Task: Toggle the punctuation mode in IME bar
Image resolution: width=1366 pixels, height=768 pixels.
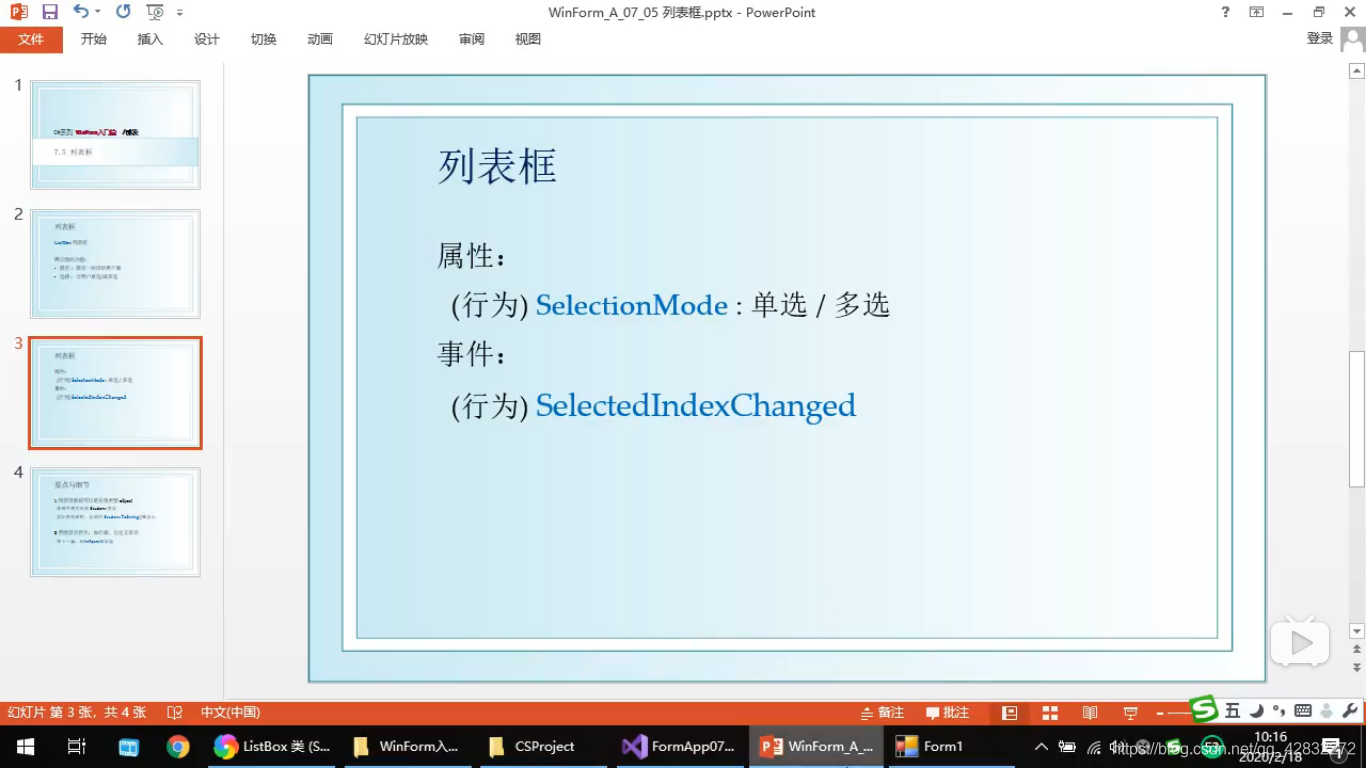Action: point(1279,711)
